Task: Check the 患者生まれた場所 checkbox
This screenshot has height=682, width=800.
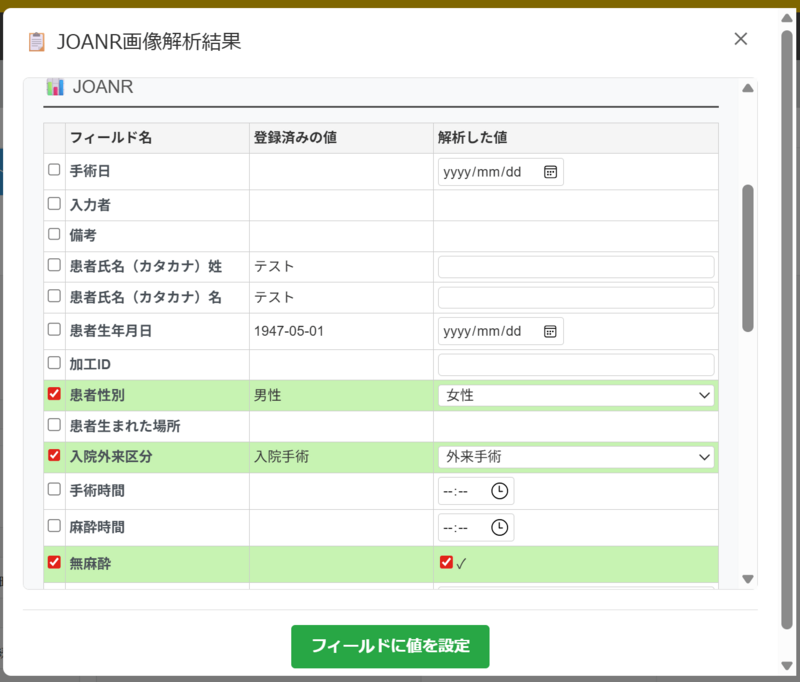Action: coord(54,424)
